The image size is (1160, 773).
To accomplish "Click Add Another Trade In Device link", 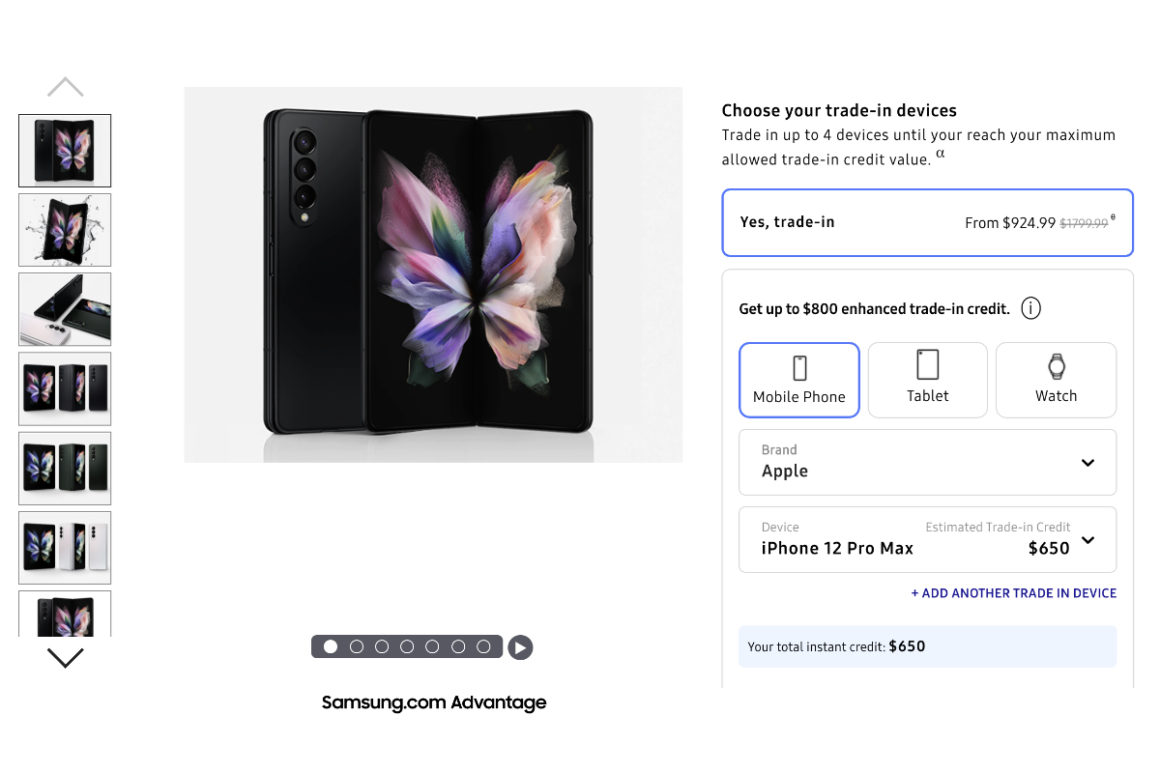I will coord(1013,593).
